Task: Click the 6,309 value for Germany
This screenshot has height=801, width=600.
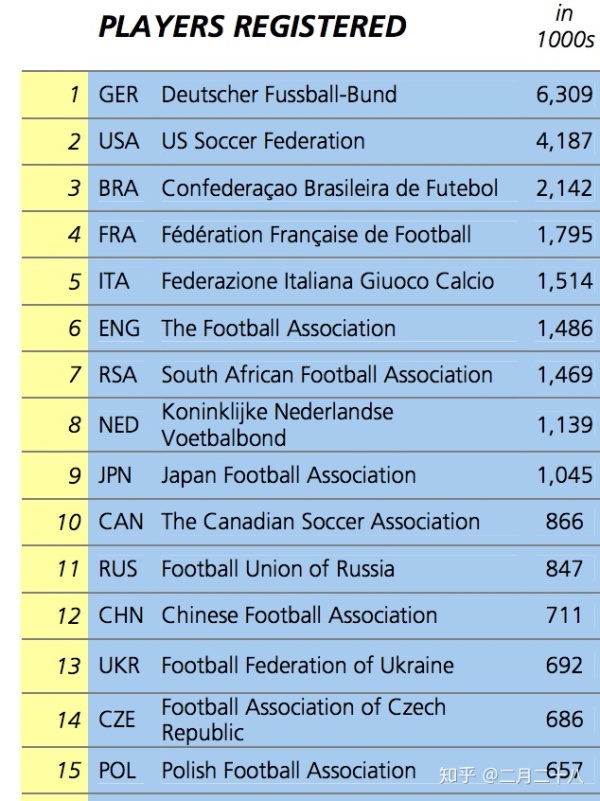Action: (x=564, y=95)
